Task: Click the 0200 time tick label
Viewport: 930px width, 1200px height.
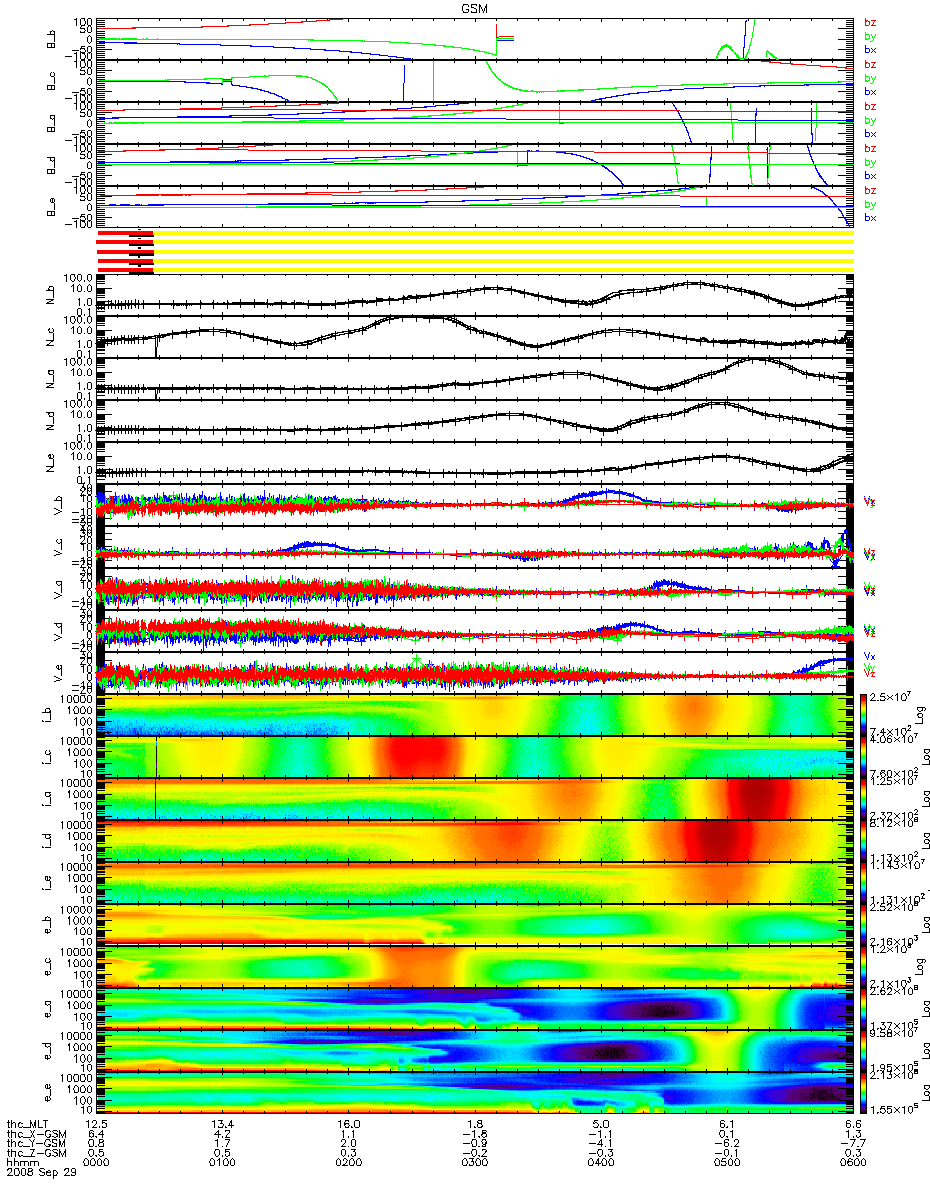Action: coord(349,1164)
